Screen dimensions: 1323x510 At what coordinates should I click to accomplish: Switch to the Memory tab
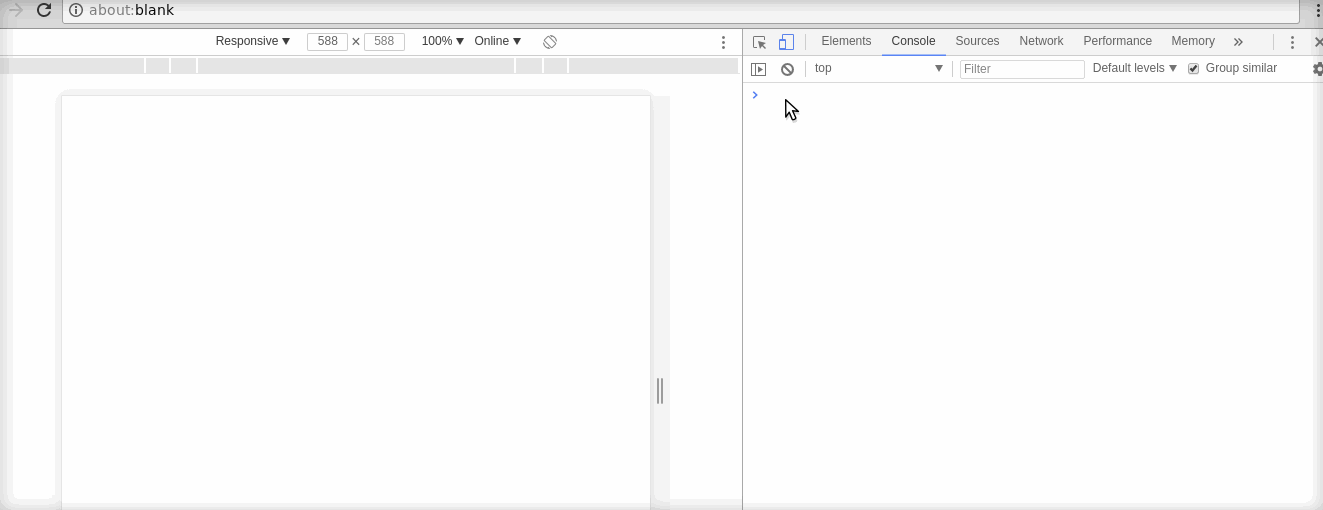(1193, 41)
